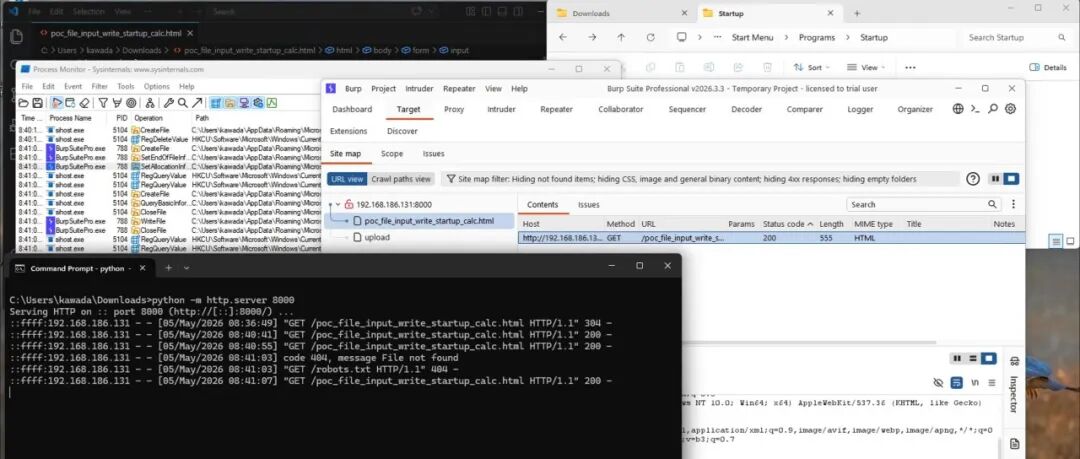Open Burp Suite settings gear icon
Screen dimensions: 1080x459
[1010, 109]
